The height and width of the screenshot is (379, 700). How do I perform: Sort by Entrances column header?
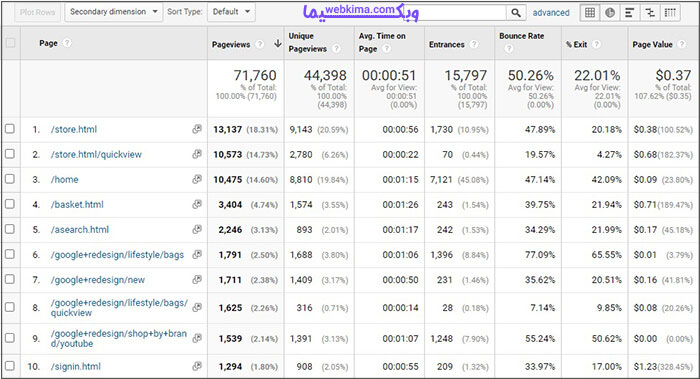(x=446, y=45)
